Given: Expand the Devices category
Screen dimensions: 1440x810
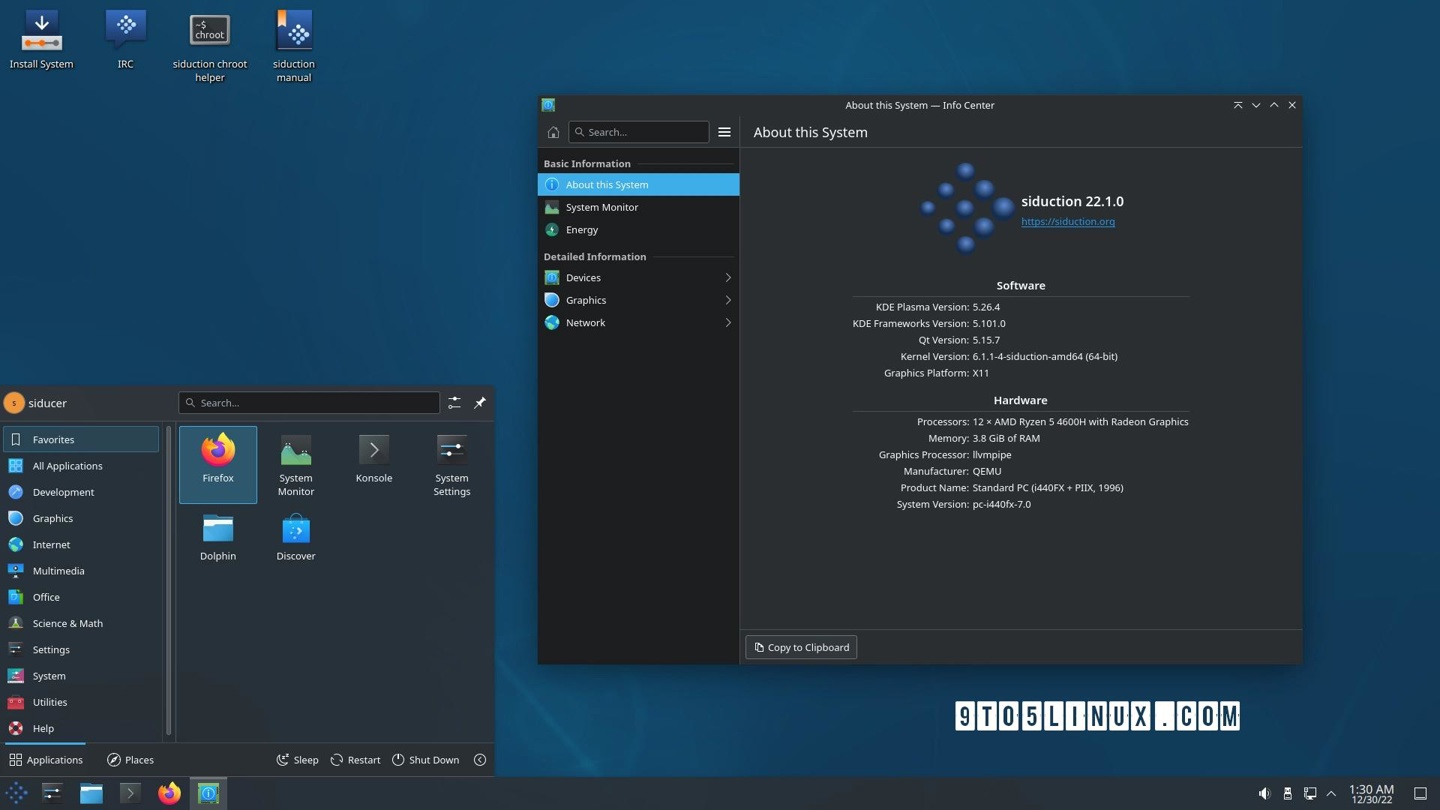Looking at the screenshot, I should click(638, 278).
